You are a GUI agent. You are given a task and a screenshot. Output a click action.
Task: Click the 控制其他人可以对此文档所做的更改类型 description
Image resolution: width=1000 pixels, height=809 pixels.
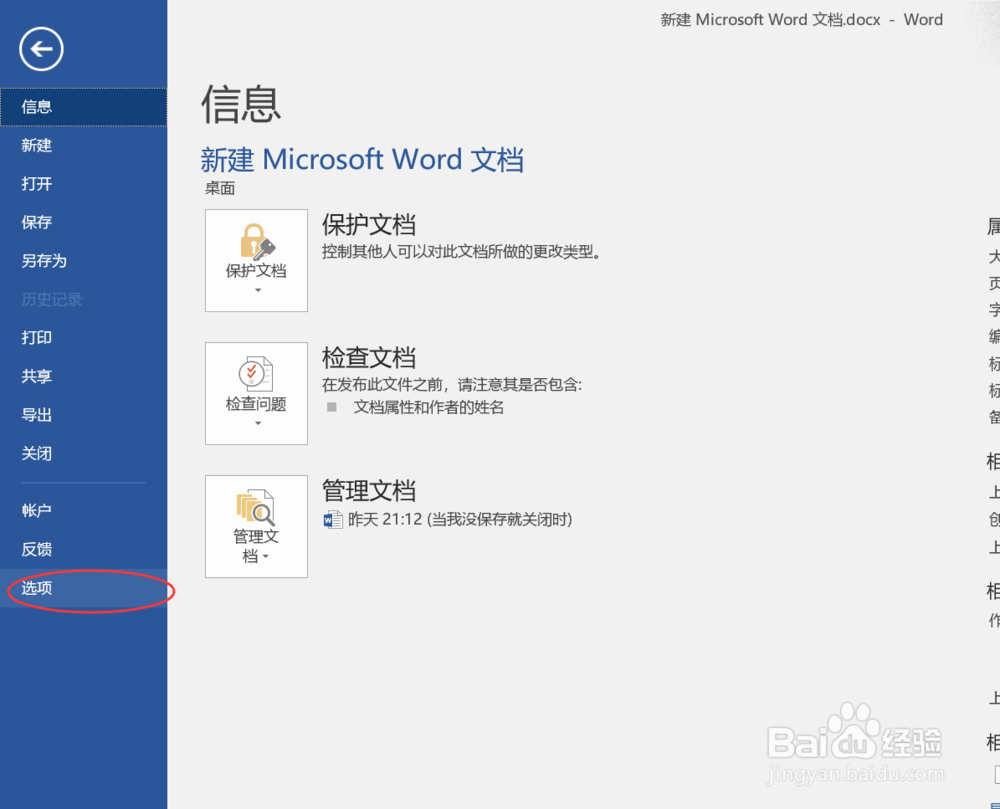coord(461,252)
